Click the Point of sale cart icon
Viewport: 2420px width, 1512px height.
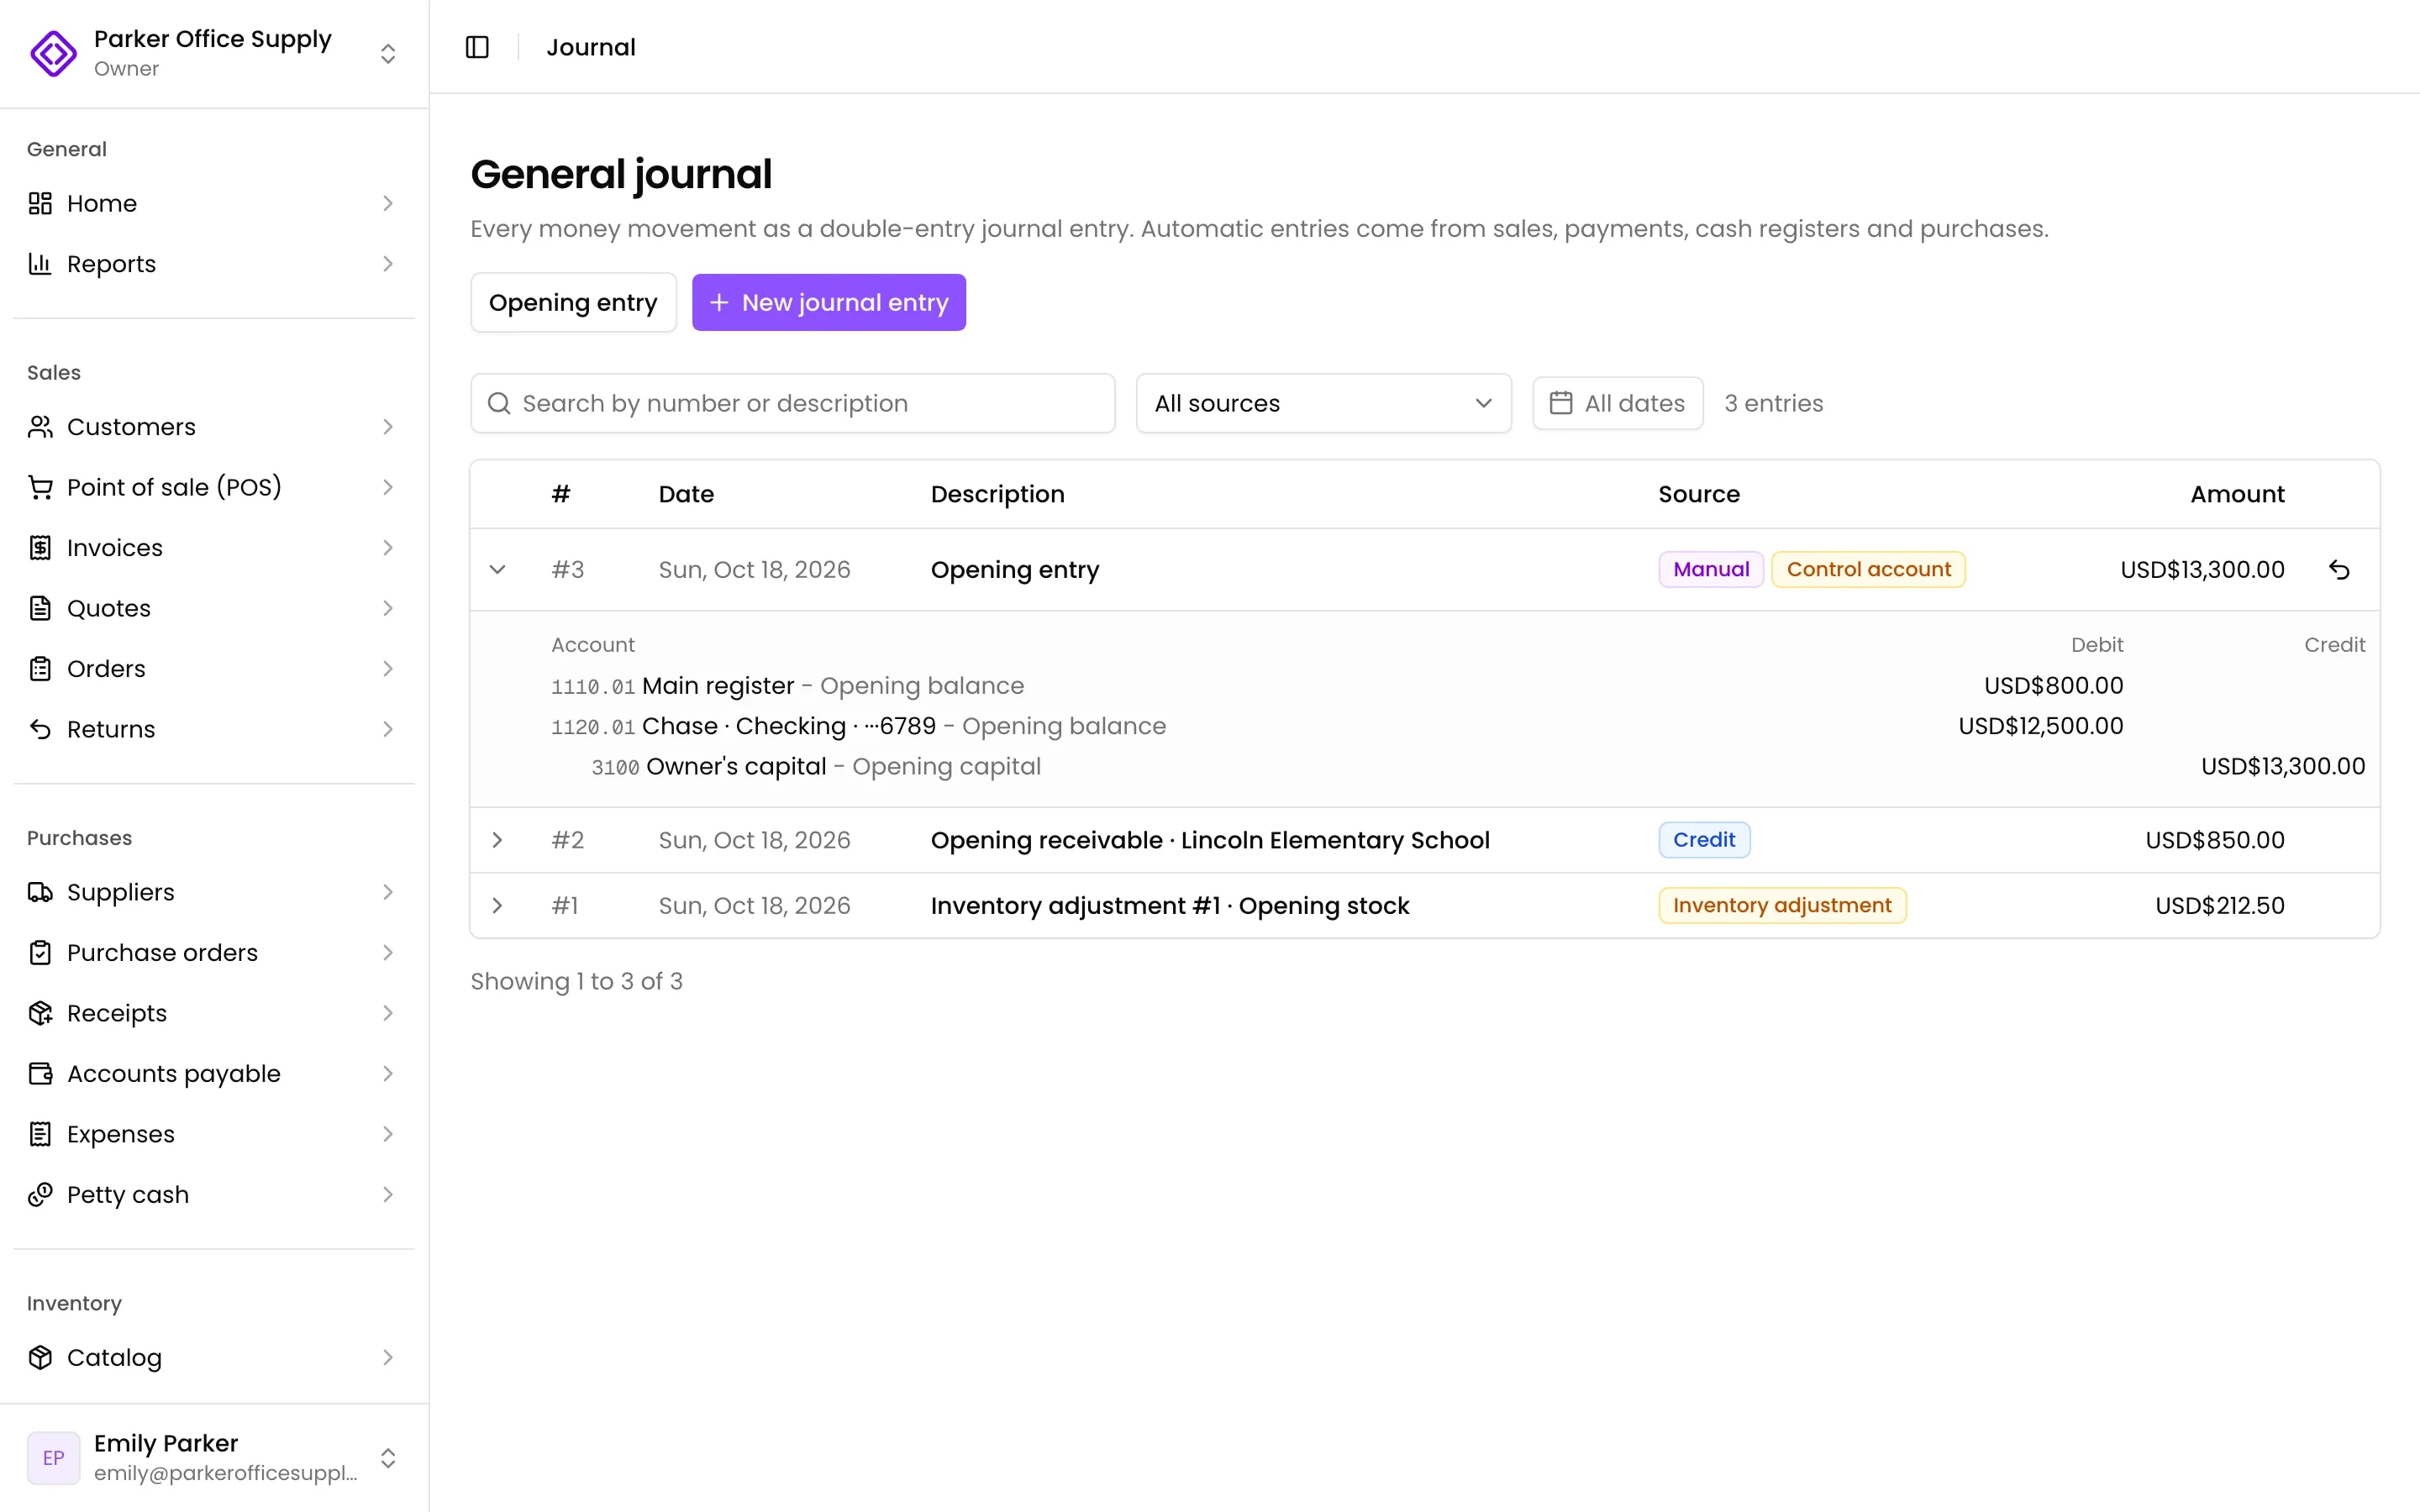(x=40, y=487)
